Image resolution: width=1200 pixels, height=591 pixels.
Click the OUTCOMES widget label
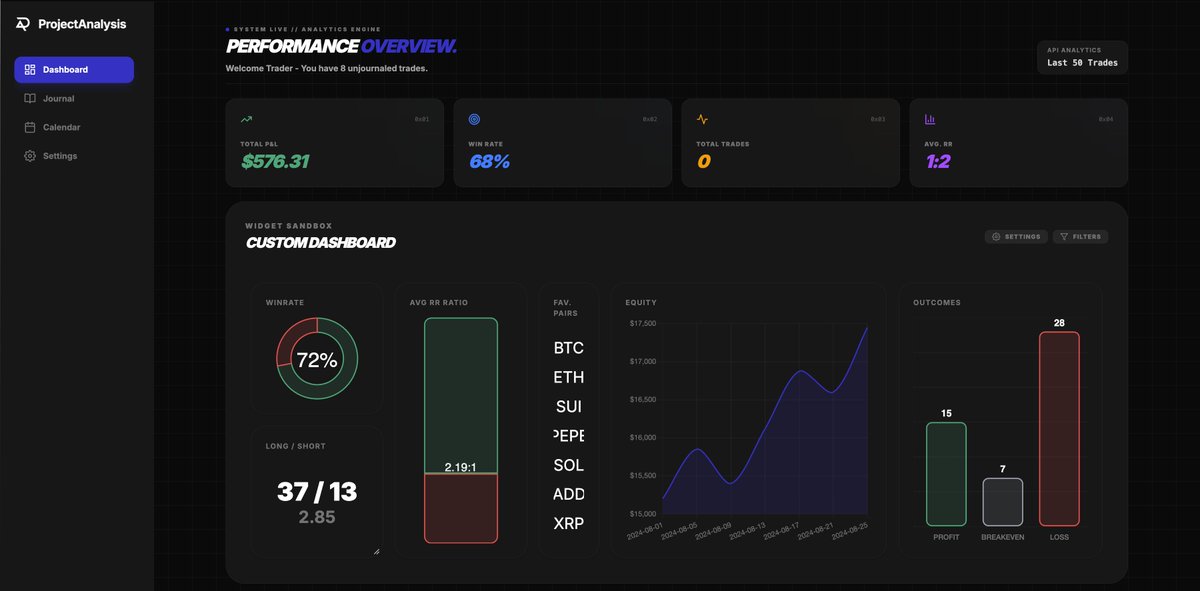pos(935,302)
